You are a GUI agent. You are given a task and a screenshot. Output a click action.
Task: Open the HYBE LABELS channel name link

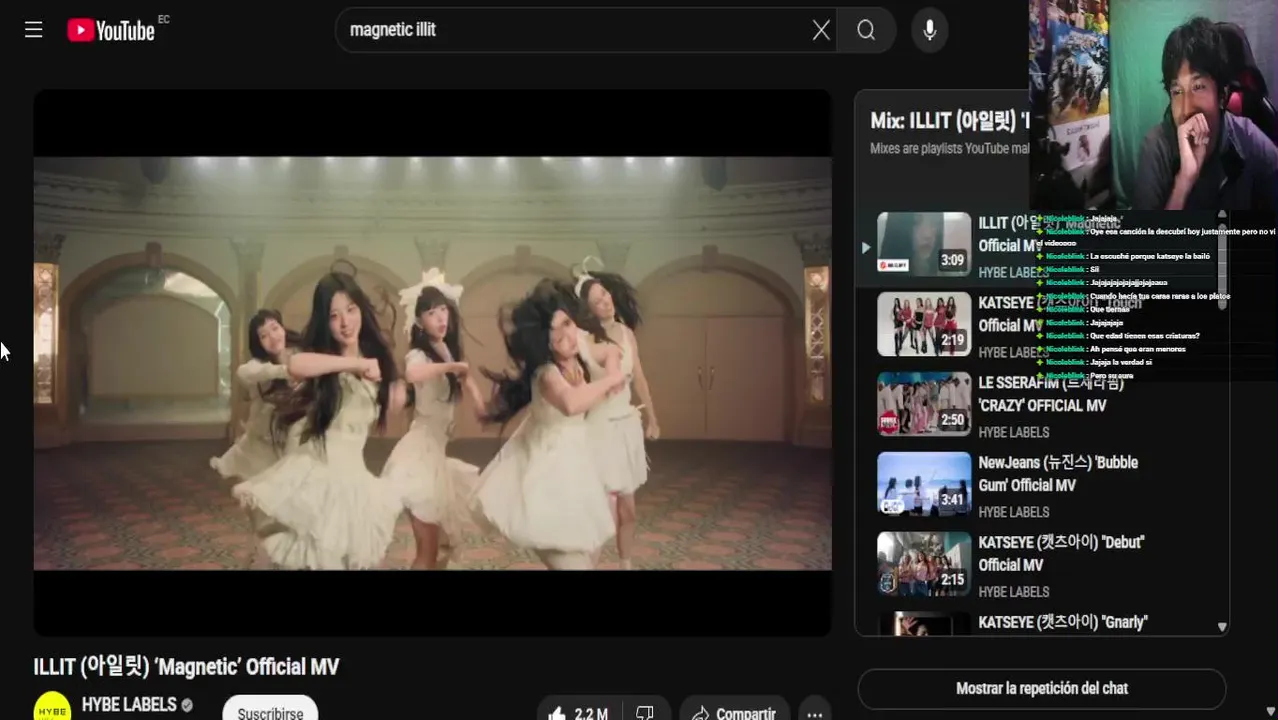[129, 704]
